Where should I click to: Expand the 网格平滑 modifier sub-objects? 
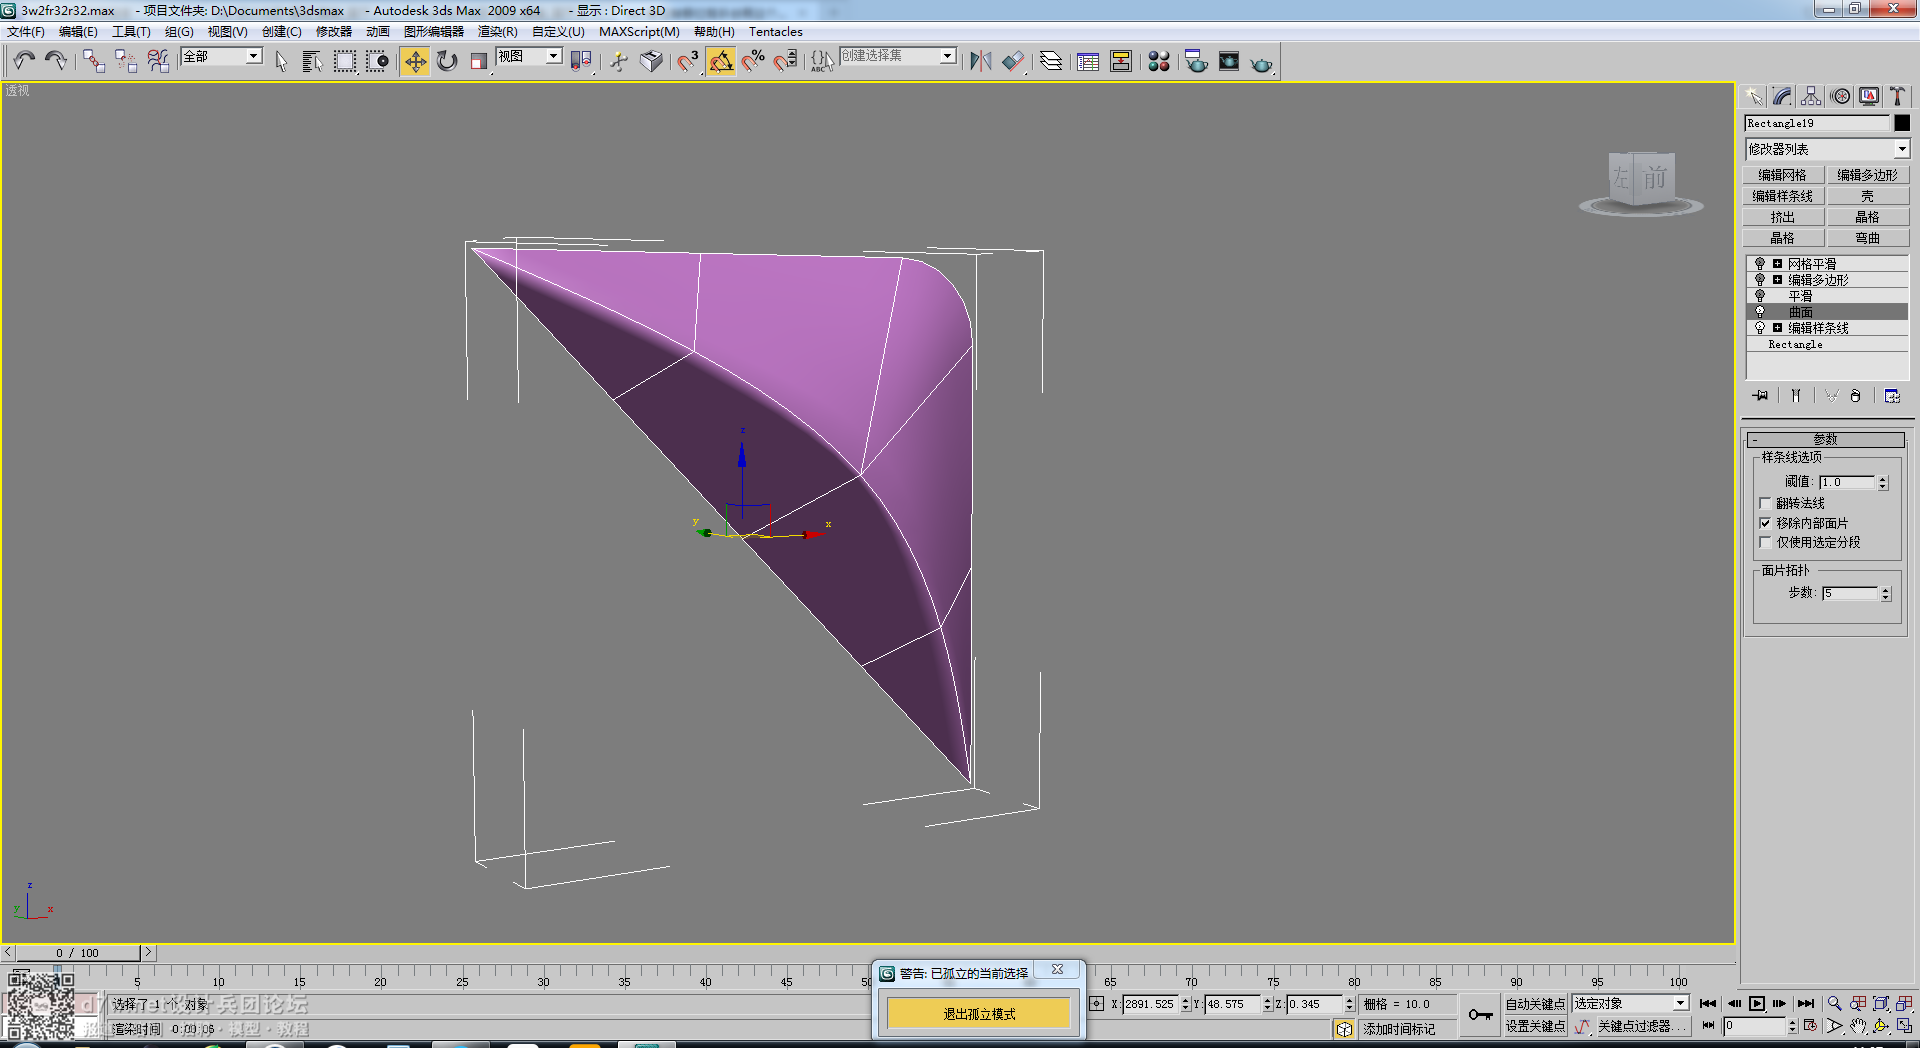pos(1777,264)
